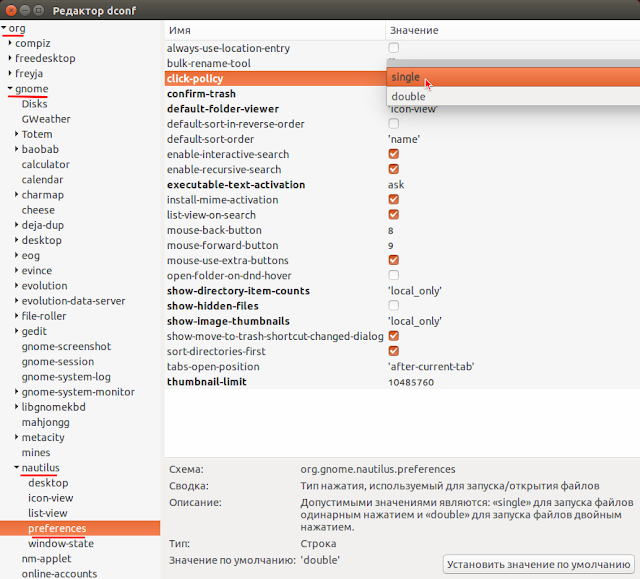Collapse the gnome tree node
The height and width of the screenshot is (579, 640).
(x=10, y=89)
